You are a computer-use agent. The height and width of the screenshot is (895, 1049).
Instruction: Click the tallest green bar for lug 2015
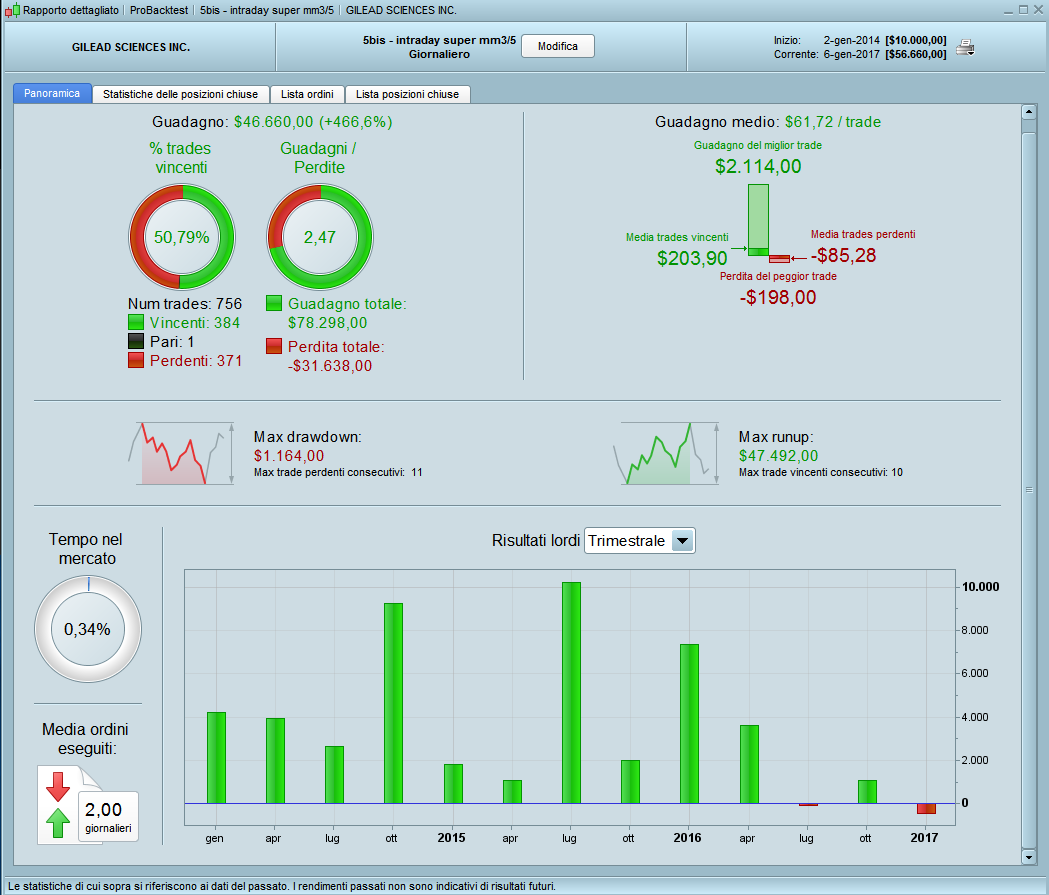pyautogui.click(x=571, y=692)
